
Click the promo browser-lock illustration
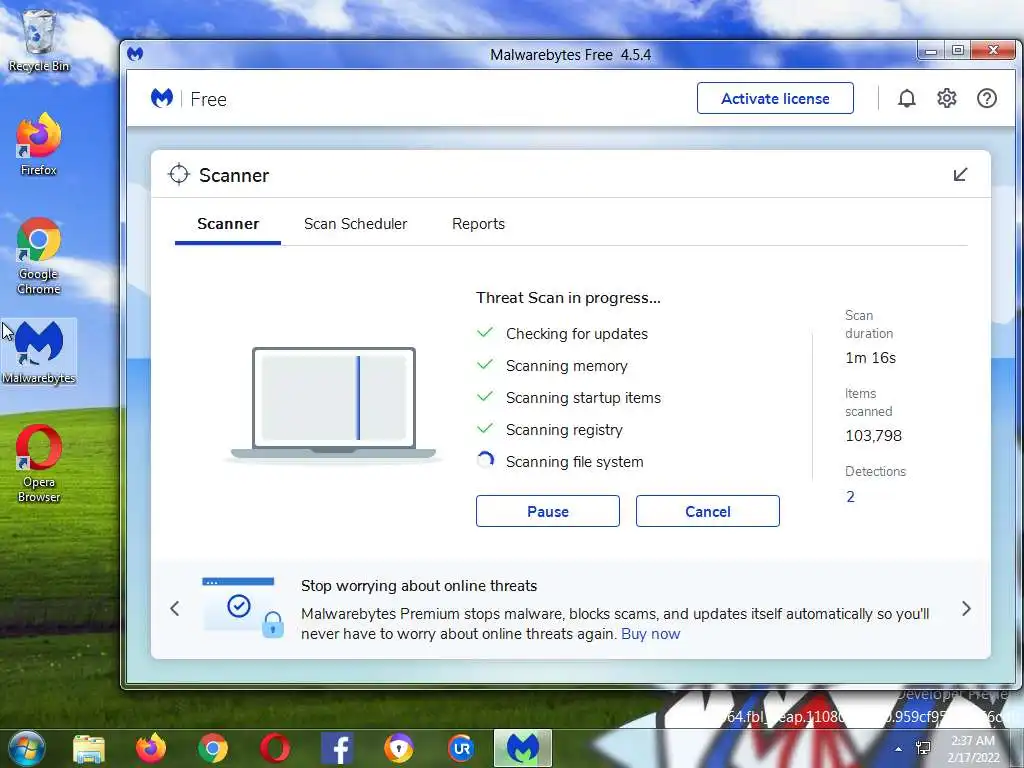243,607
